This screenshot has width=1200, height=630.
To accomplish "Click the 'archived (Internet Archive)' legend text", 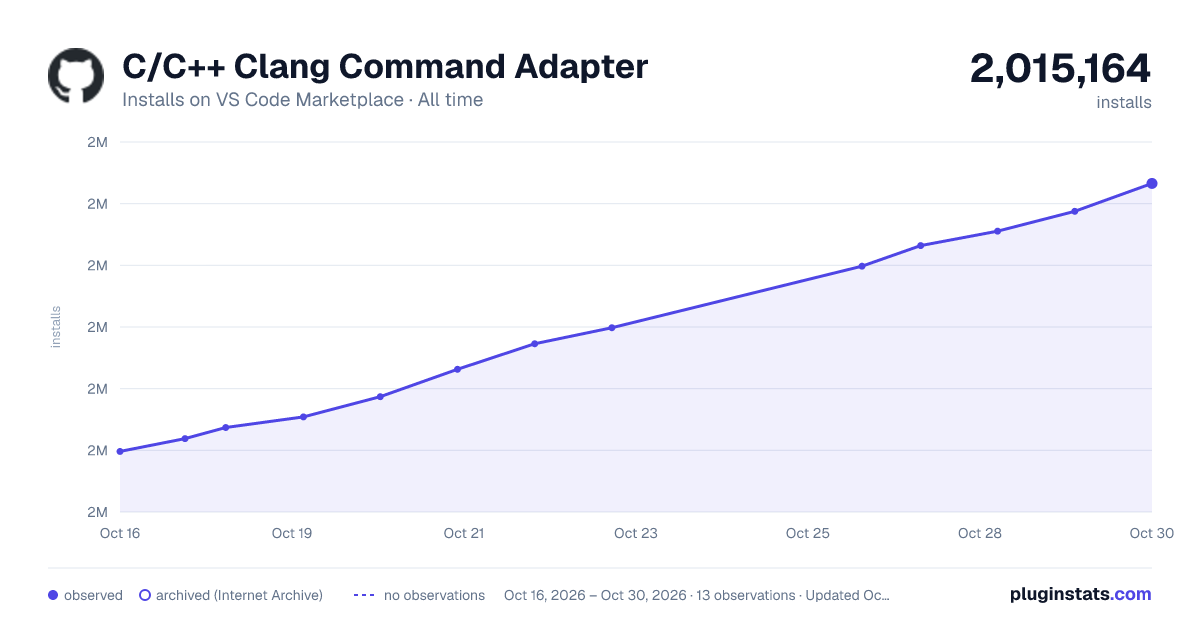I will [x=239, y=595].
